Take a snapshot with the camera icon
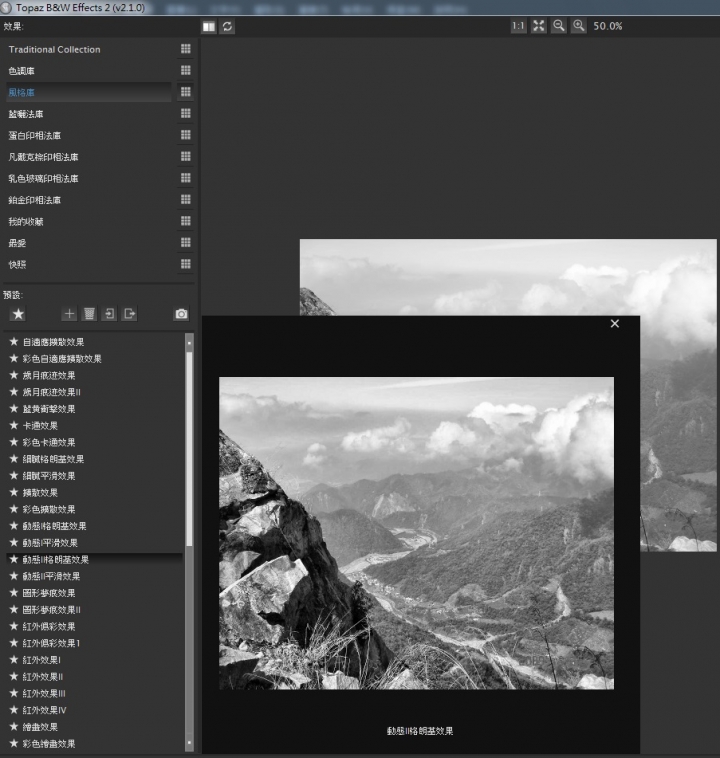Viewport: 720px width, 758px height. [x=181, y=314]
